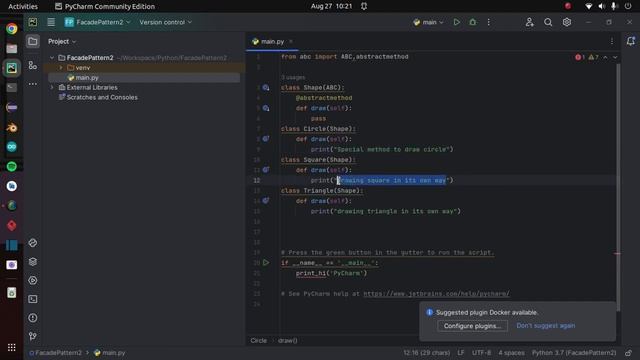Open More Actions beside the debug button
Image resolution: width=640 pixels, height=360 pixels.
tap(489, 22)
